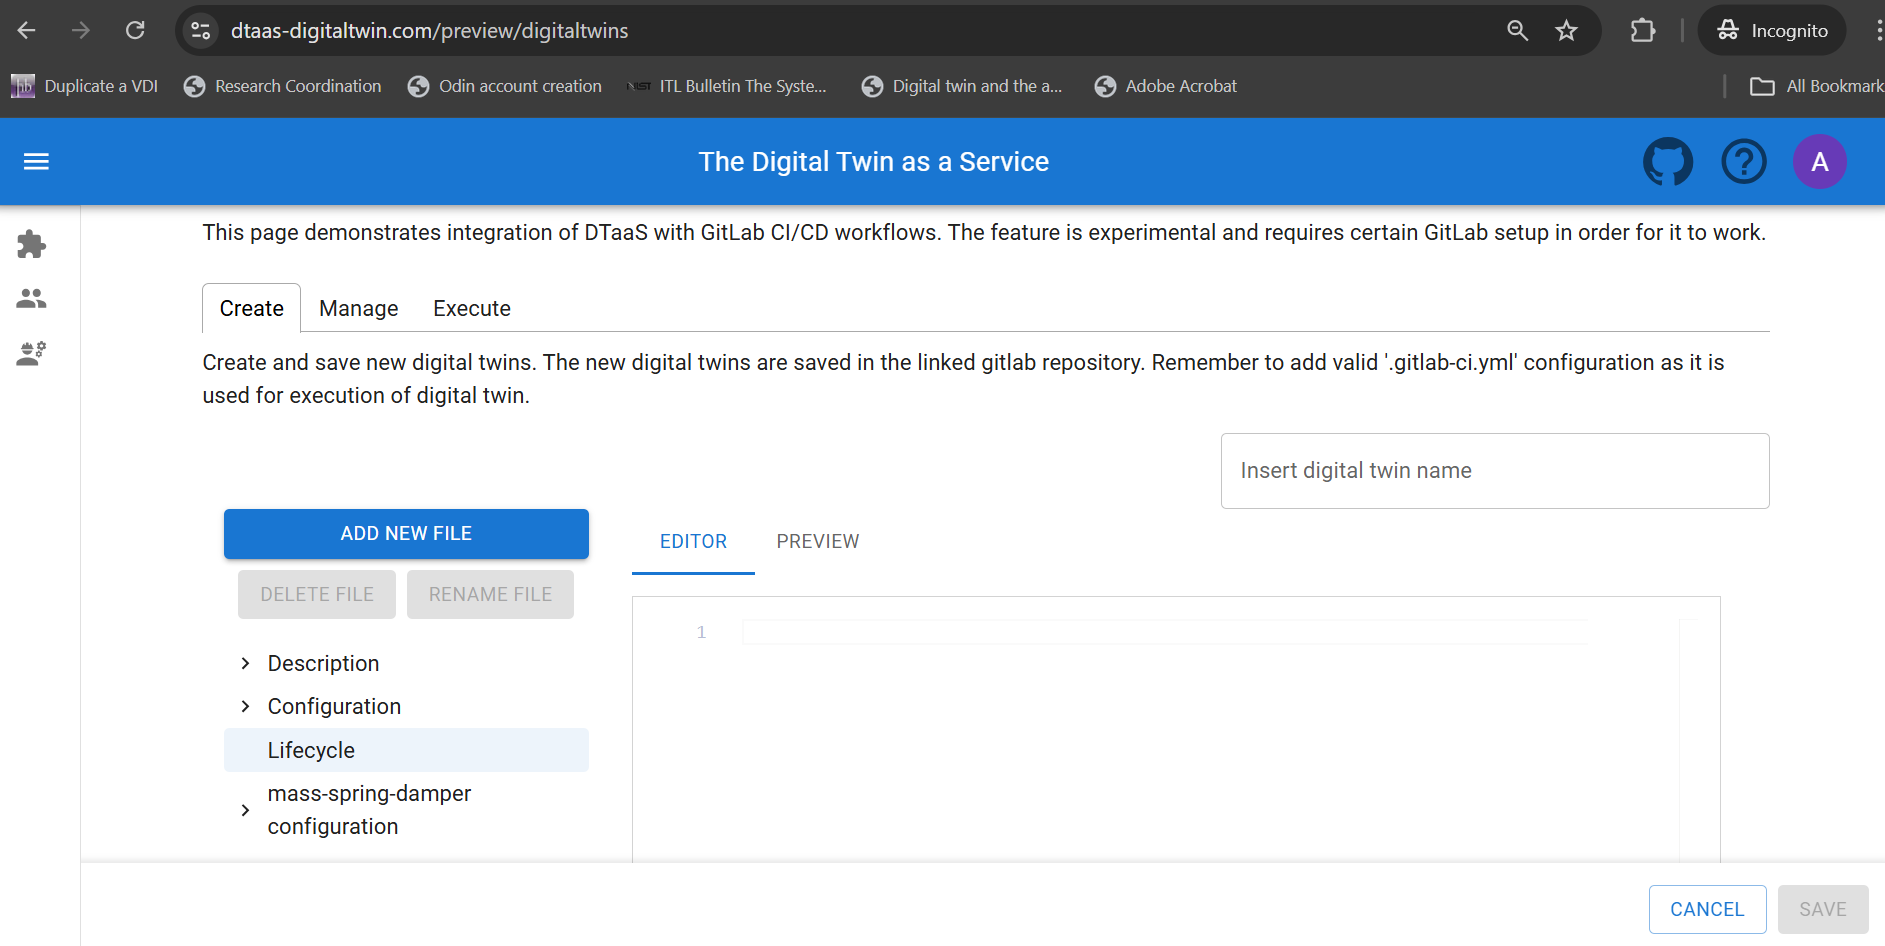Switch to the Execute tab
The image size is (1885, 946).
(x=471, y=309)
